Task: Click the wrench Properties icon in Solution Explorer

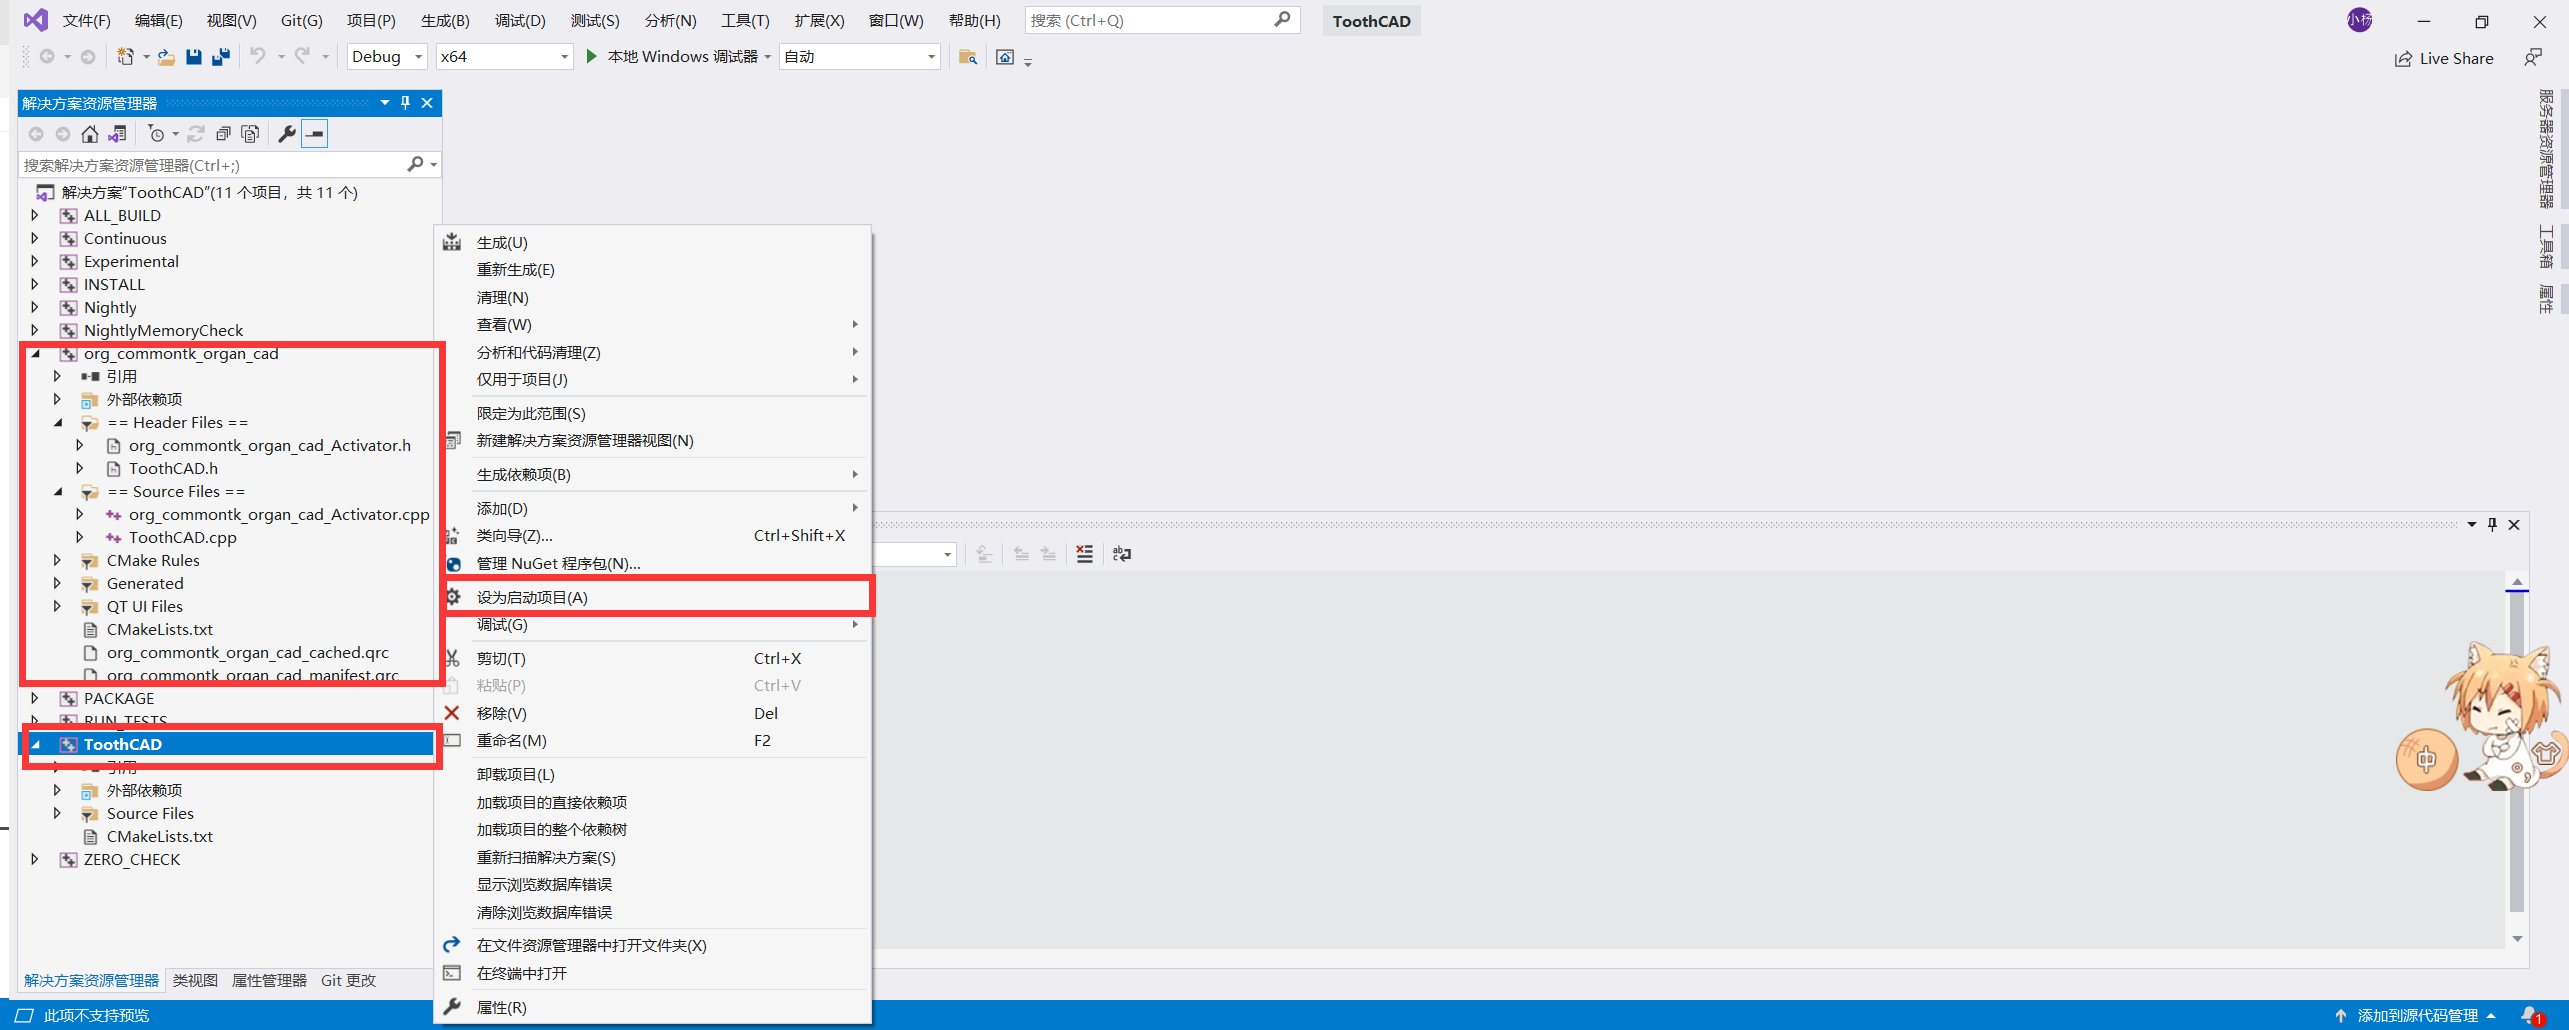Action: [287, 134]
